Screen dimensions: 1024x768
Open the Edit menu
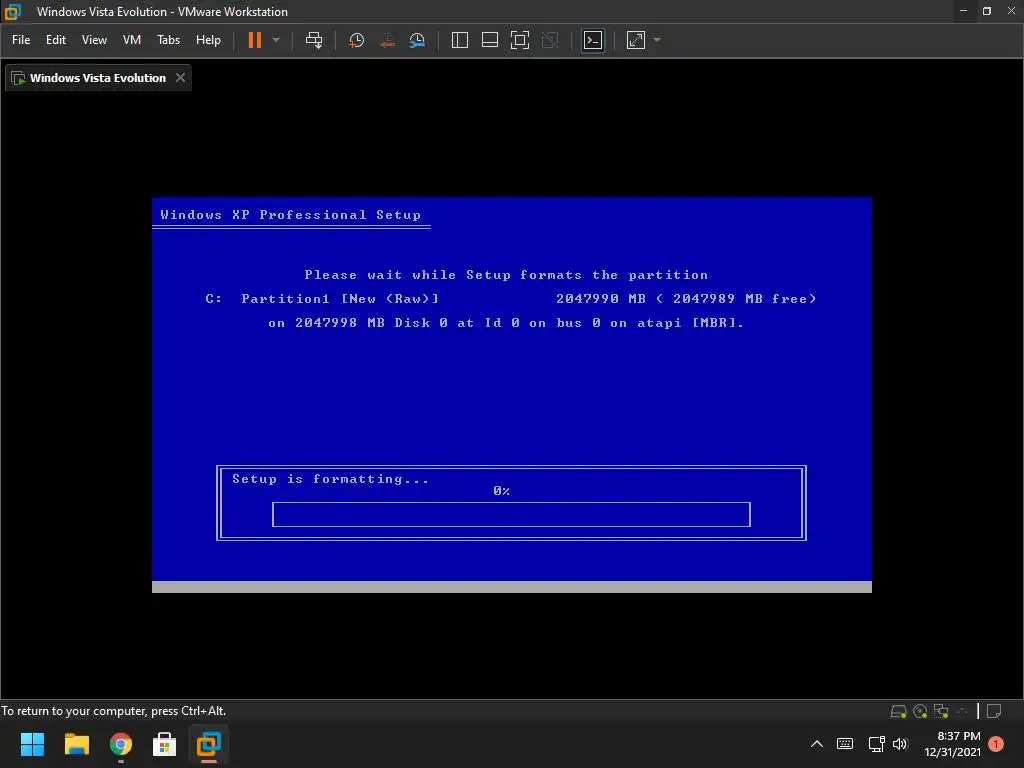click(x=56, y=40)
